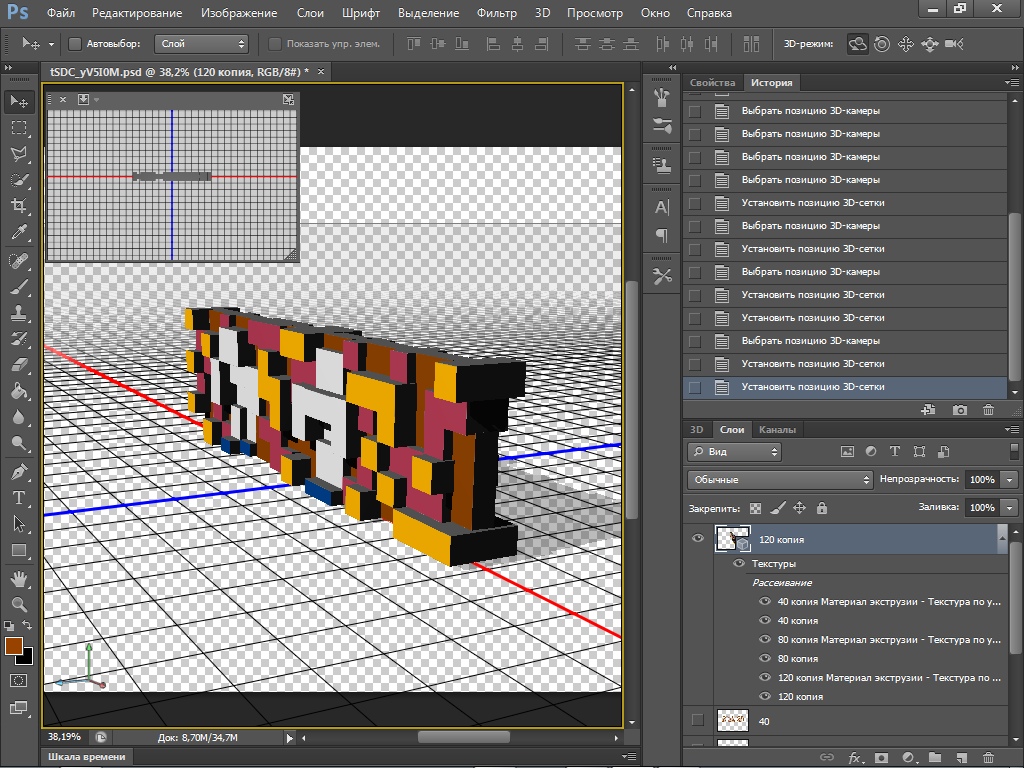Viewport: 1024px width, 768px height.
Task: Open the History panel options menu
Action: (1011, 83)
